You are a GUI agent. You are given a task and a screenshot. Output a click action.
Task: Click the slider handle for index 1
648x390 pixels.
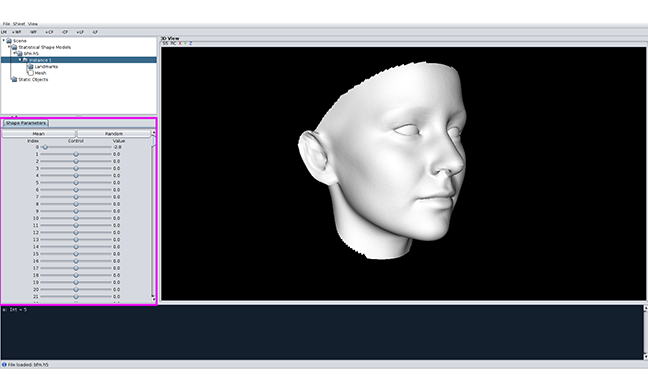click(76, 154)
